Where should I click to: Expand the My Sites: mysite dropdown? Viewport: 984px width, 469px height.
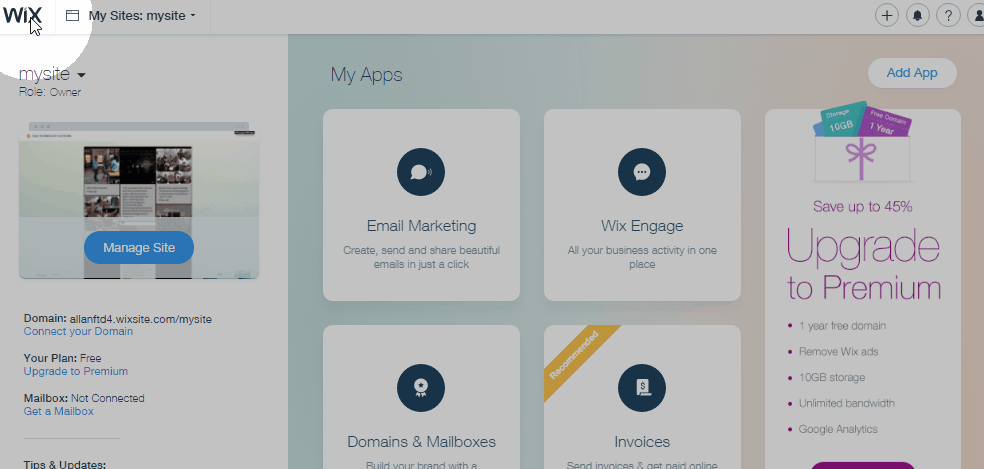(142, 16)
